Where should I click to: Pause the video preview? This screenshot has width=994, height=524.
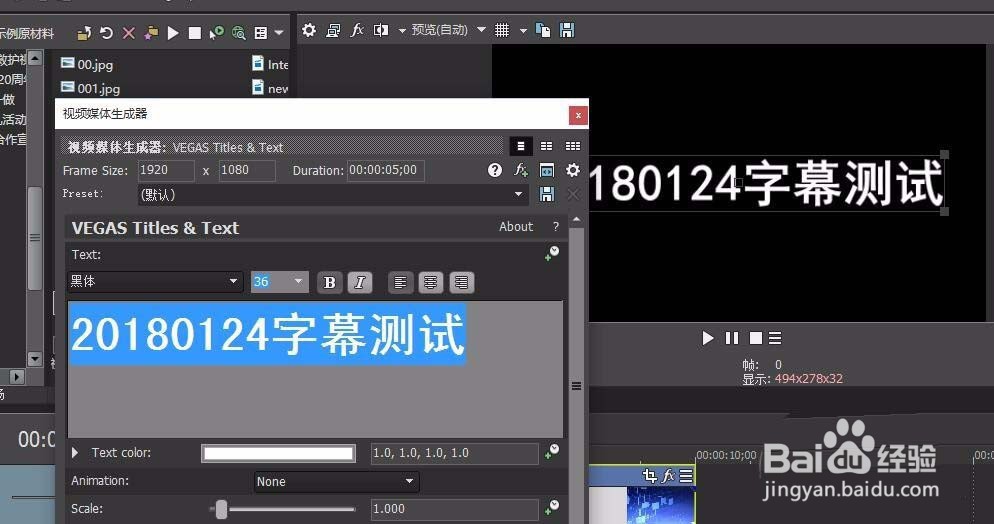[732, 338]
